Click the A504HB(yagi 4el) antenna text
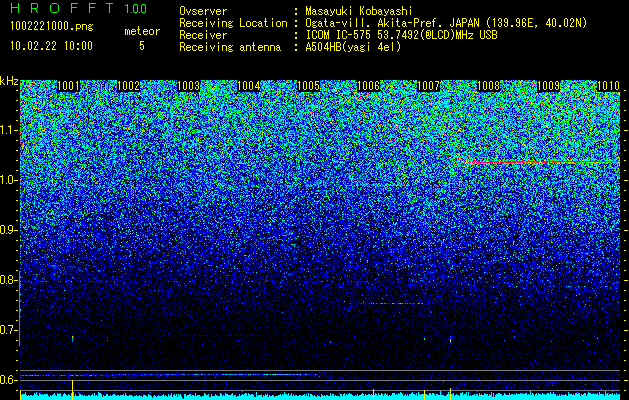 point(353,47)
